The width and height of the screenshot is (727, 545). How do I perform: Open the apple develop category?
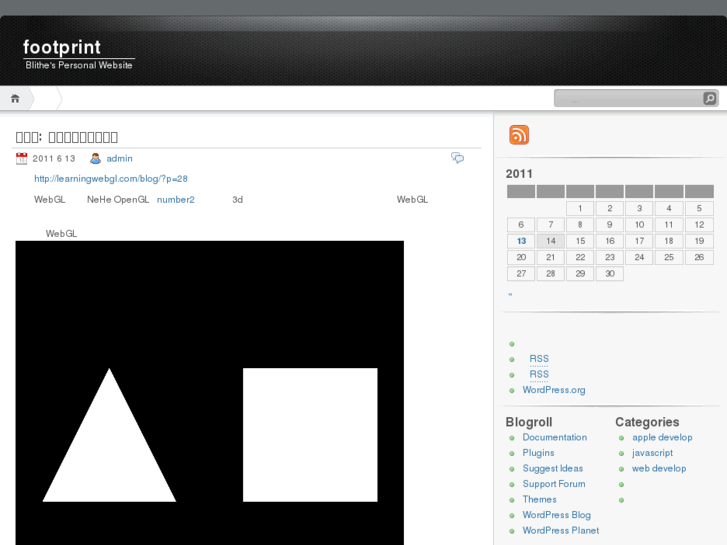tap(662, 437)
